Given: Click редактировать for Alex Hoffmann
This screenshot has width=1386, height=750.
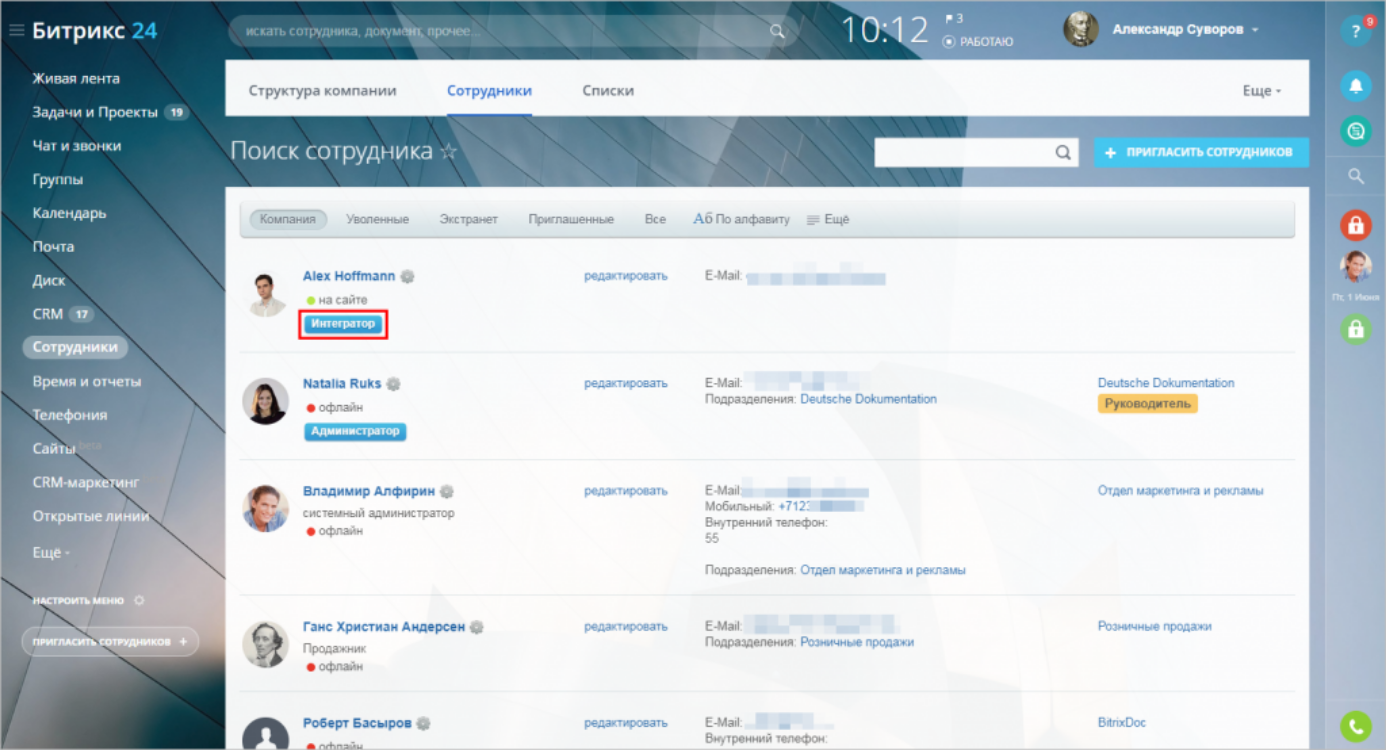Looking at the screenshot, I should click(x=625, y=276).
